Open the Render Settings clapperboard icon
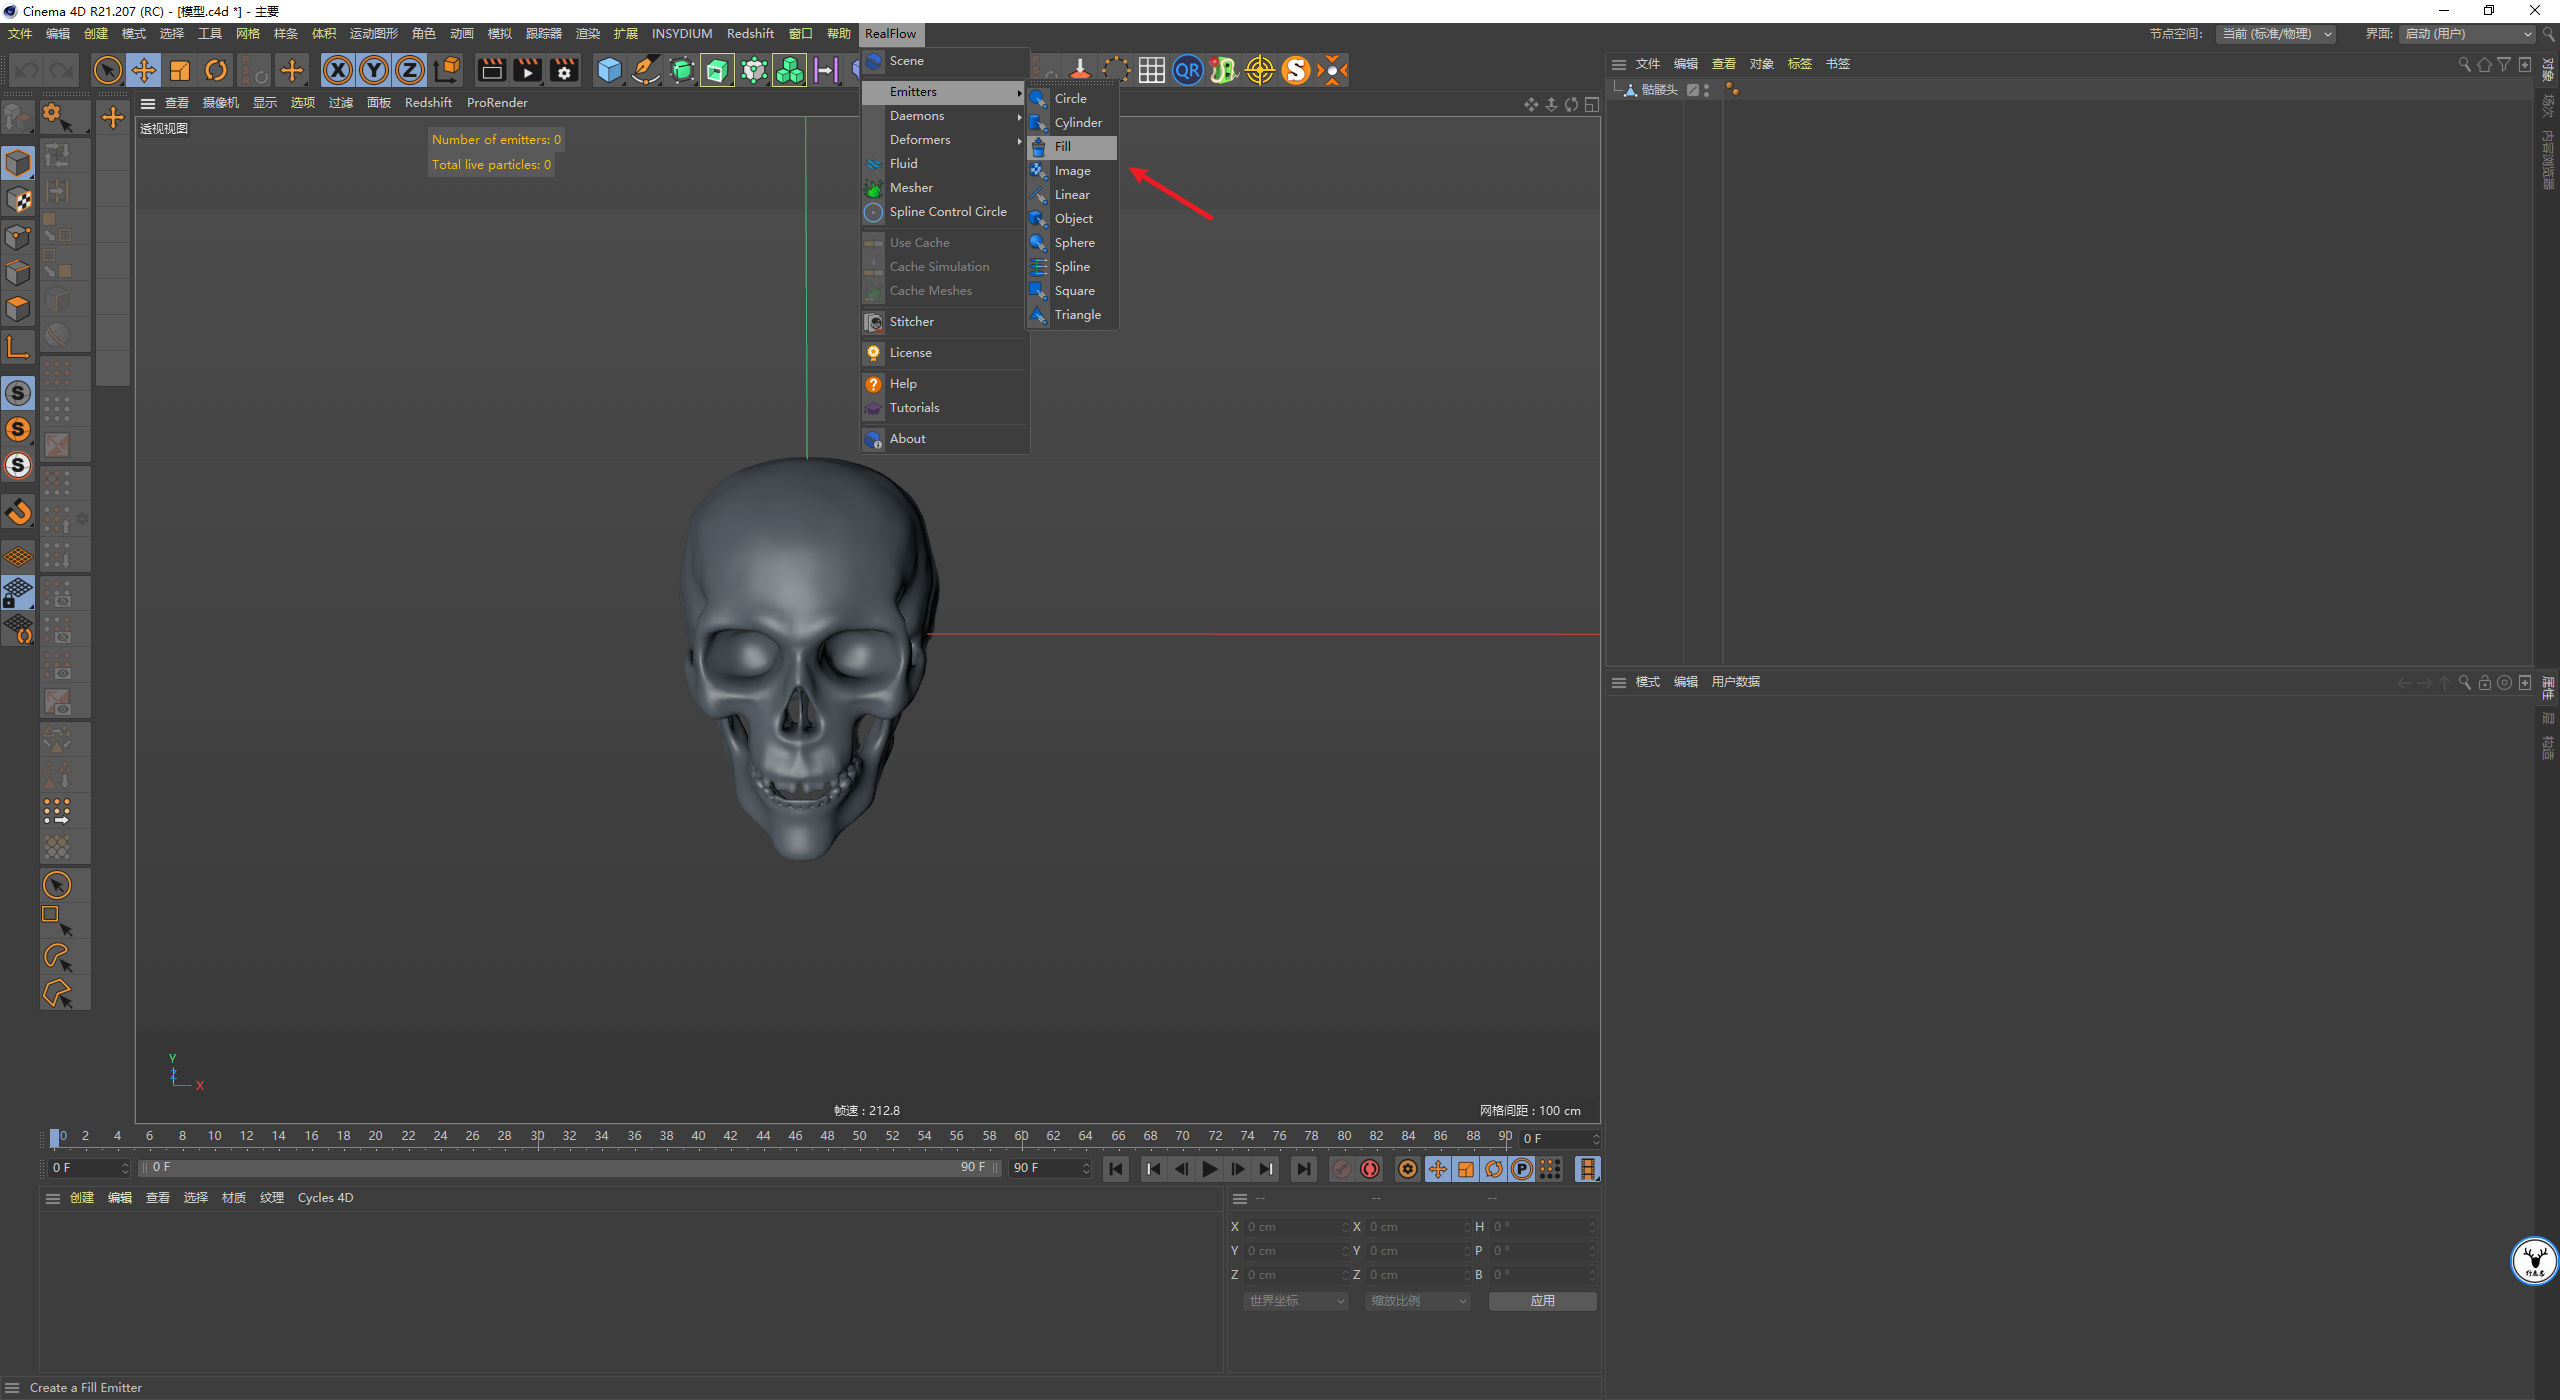Viewport: 2560px width, 1400px height. 564,70
